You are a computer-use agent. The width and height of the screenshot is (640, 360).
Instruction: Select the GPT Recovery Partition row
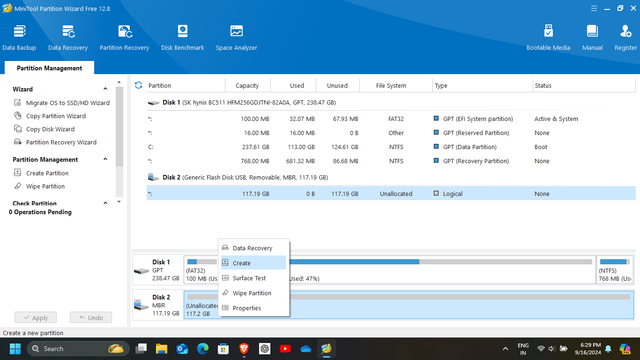coord(391,161)
